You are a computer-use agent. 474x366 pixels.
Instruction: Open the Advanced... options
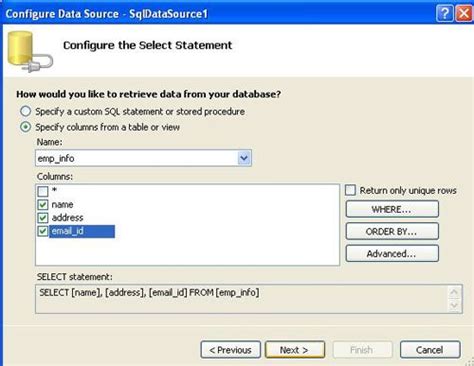coord(392,254)
